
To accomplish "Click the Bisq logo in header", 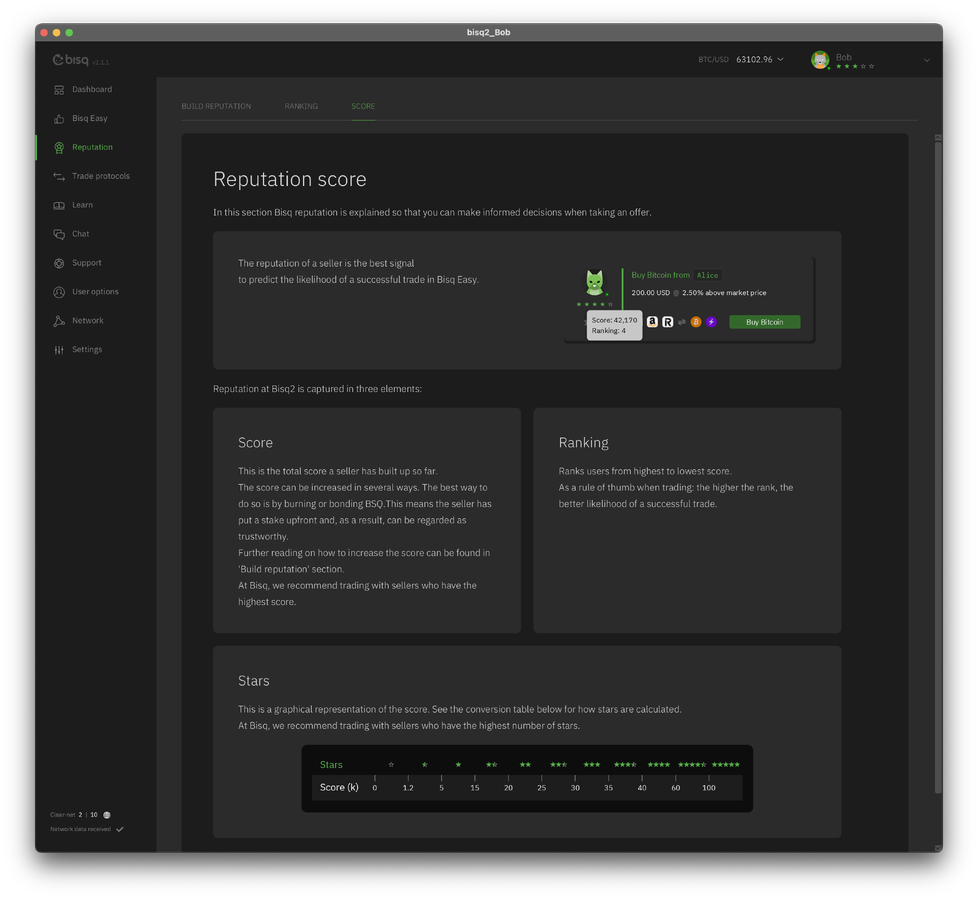I will [x=71, y=60].
